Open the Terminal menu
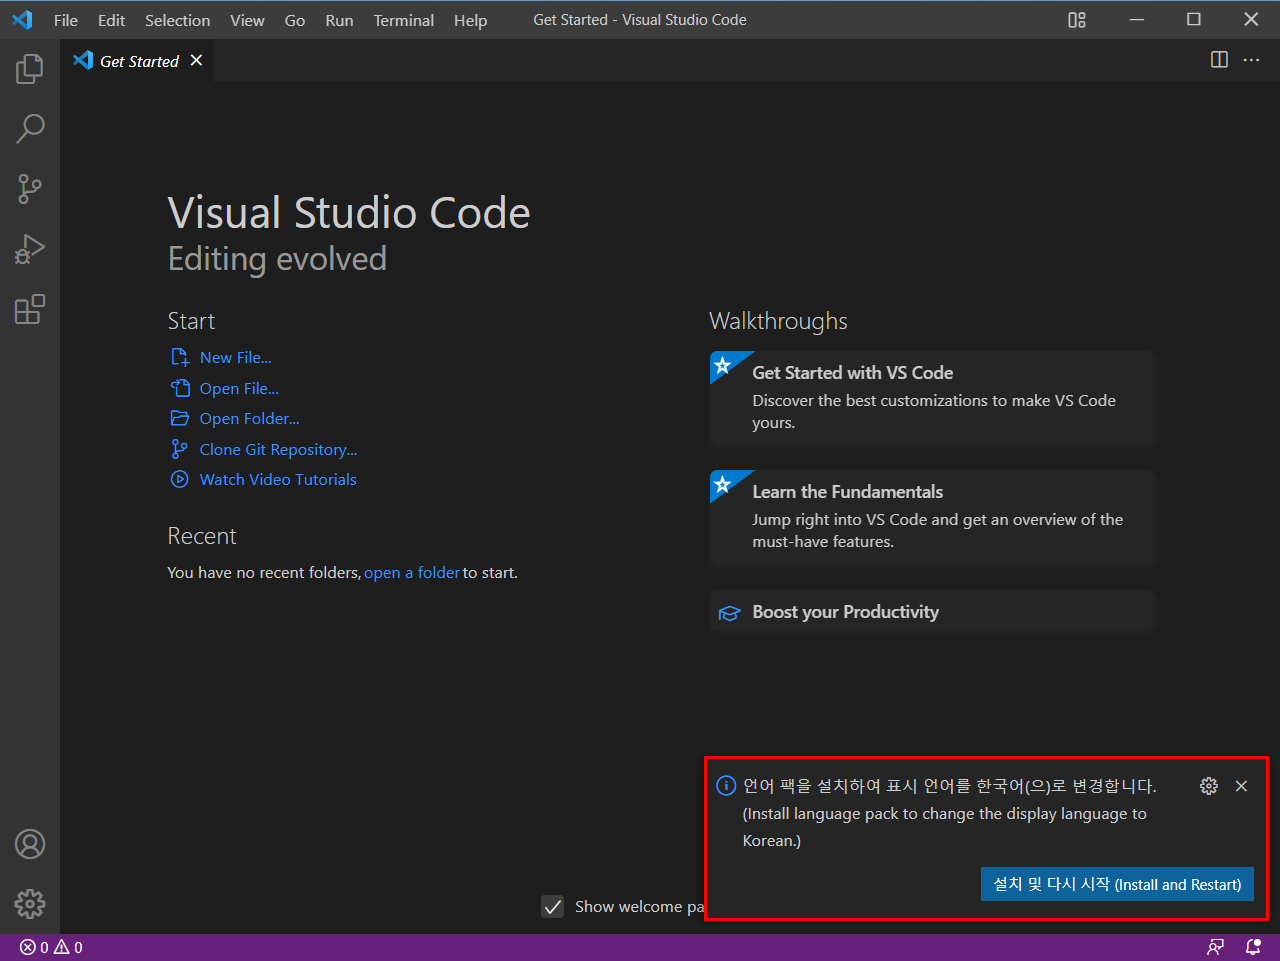This screenshot has width=1280, height=961. tap(404, 20)
